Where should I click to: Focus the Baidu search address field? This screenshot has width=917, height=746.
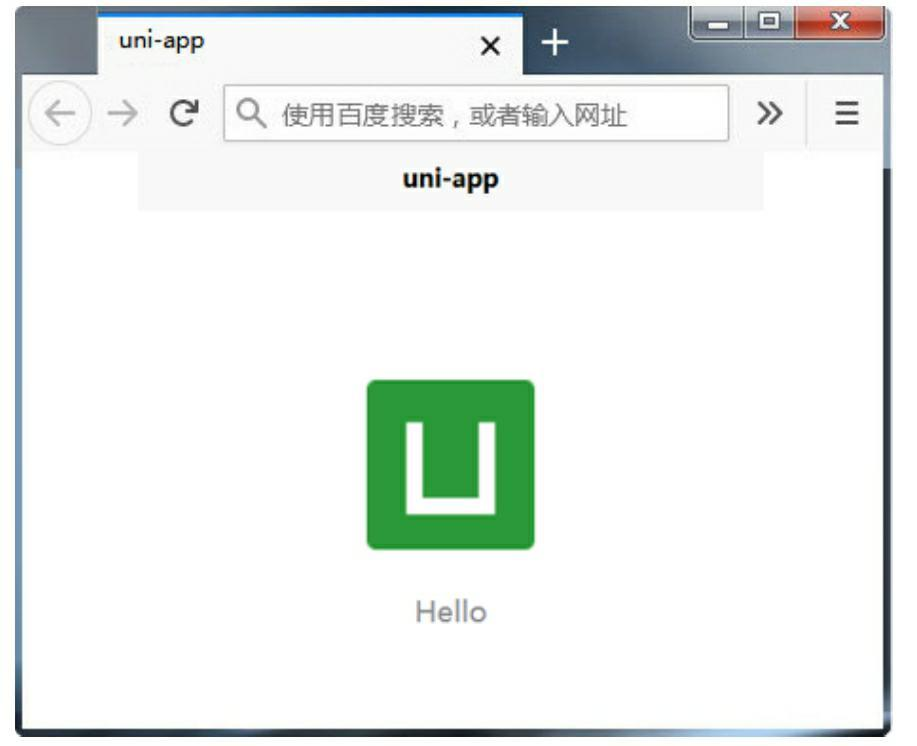pos(476,113)
